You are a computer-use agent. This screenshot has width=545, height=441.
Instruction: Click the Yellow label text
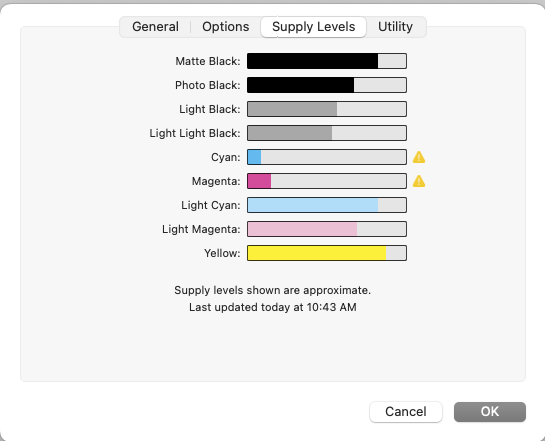coord(222,253)
